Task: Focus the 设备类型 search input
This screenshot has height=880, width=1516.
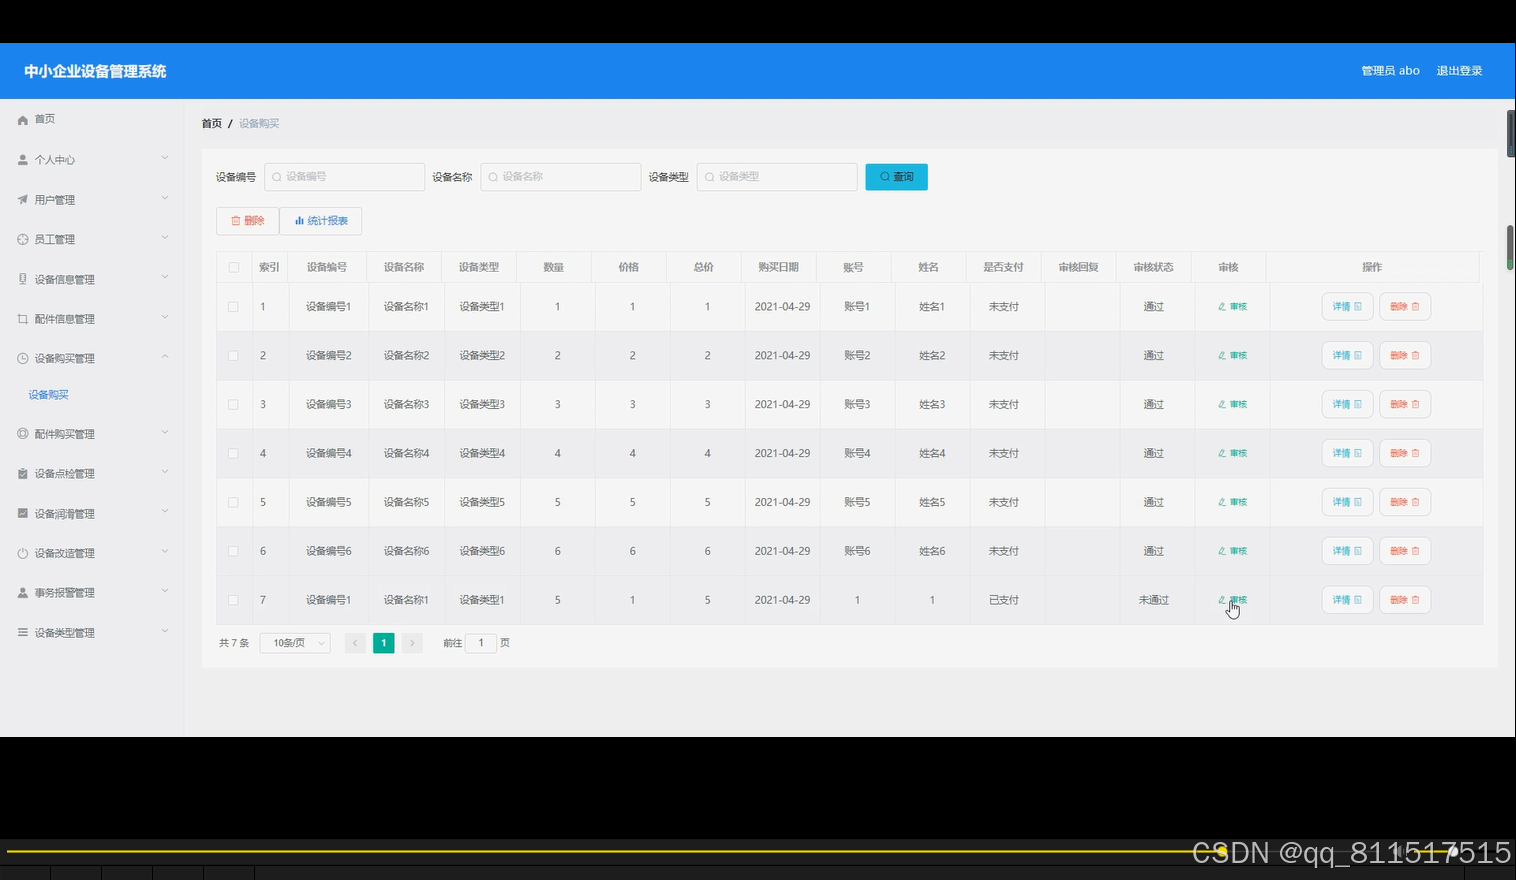Action: [777, 177]
